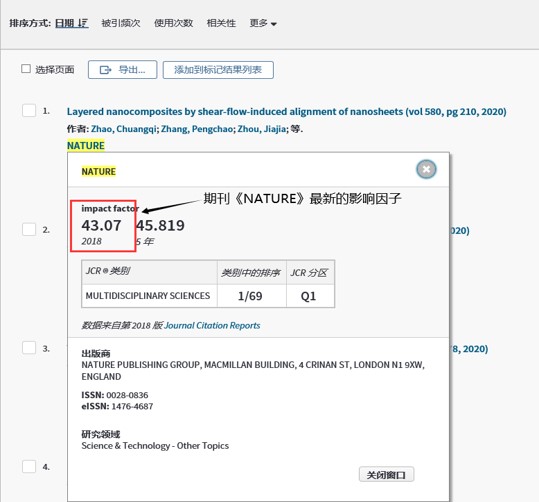Click the MULTIDISCIPLINARY SCIENCES table cell
The height and width of the screenshot is (502, 539).
tap(149, 296)
